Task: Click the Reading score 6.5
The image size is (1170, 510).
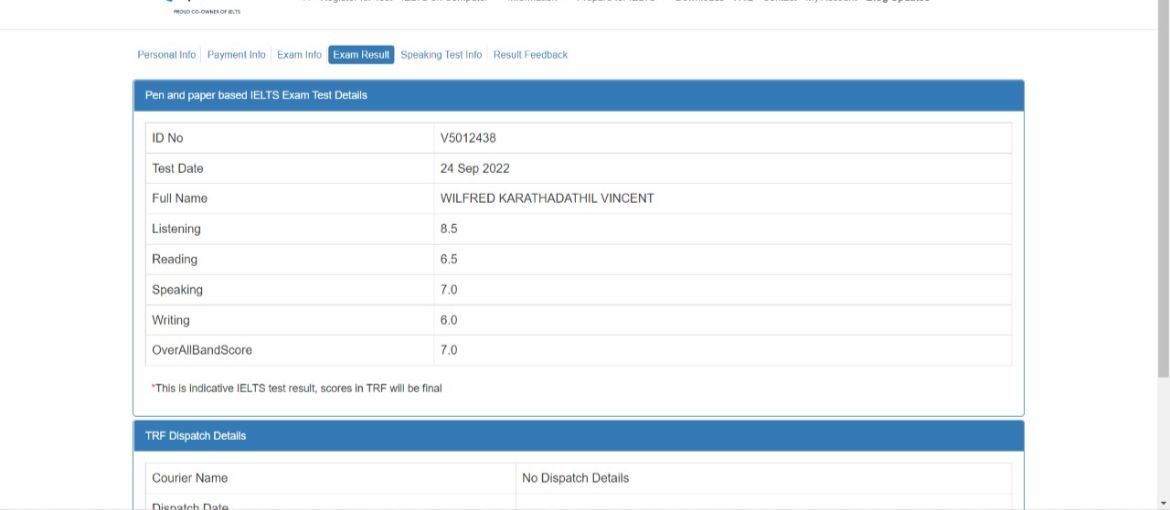Action: pyautogui.click(x=448, y=259)
